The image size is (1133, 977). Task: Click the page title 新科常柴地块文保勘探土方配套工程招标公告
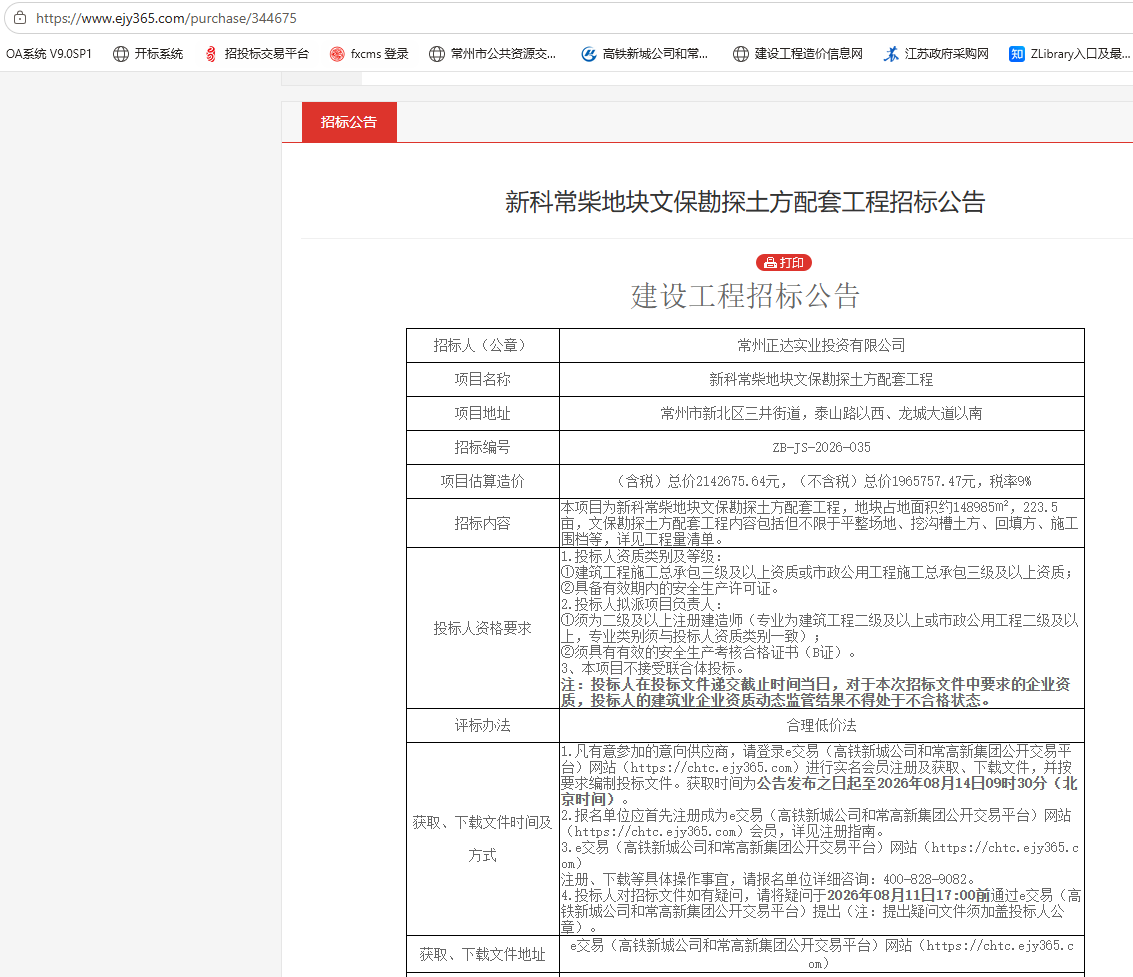click(745, 202)
